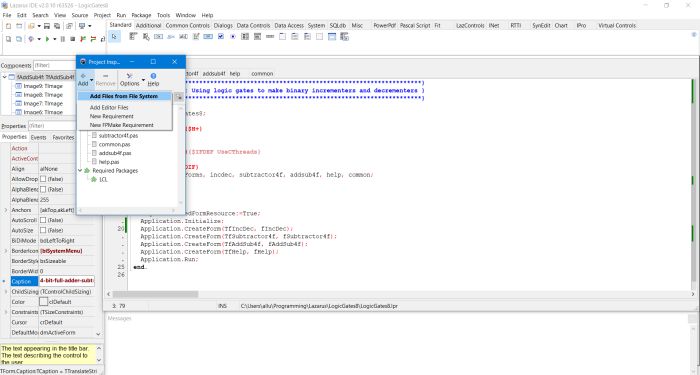
Task: Pick the TActionList component icon
Action: click(x=344, y=37)
